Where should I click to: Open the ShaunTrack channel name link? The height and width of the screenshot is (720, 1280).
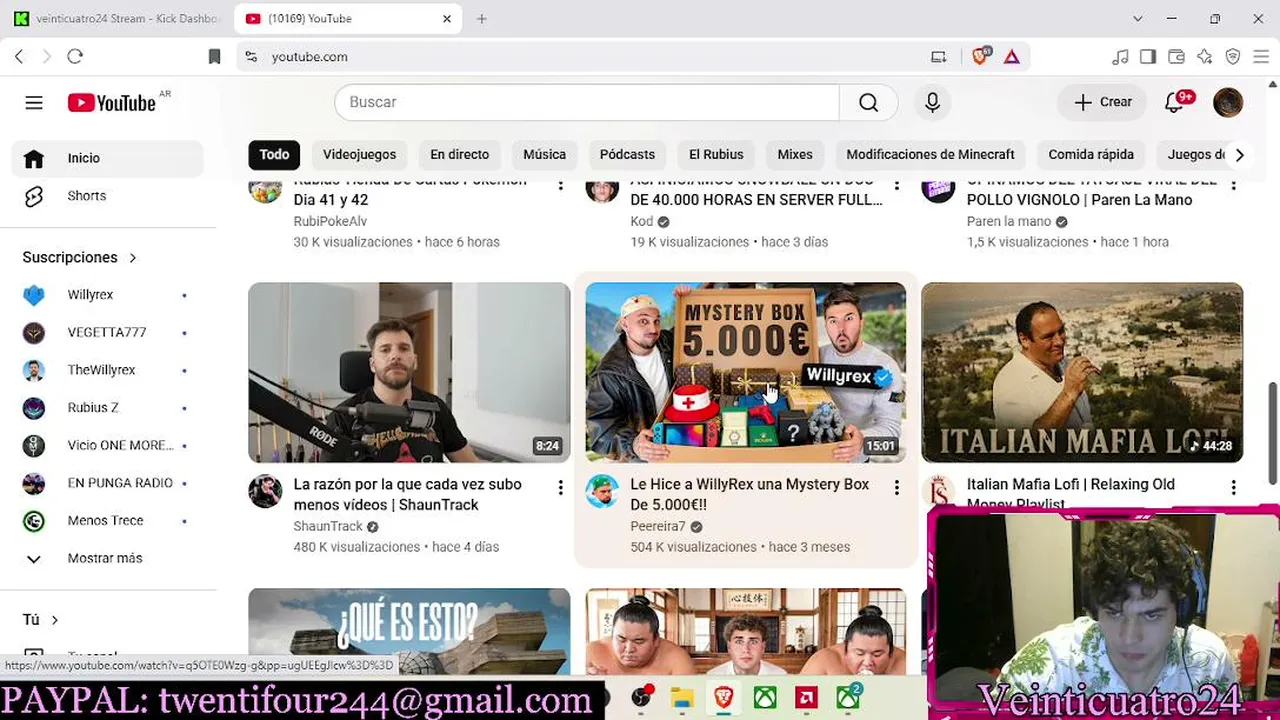[328, 526]
